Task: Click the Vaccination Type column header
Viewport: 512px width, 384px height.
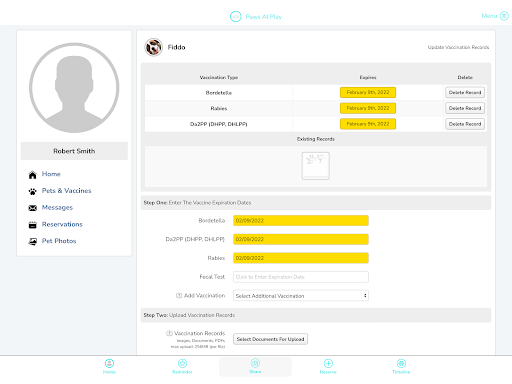Action: pyautogui.click(x=219, y=77)
